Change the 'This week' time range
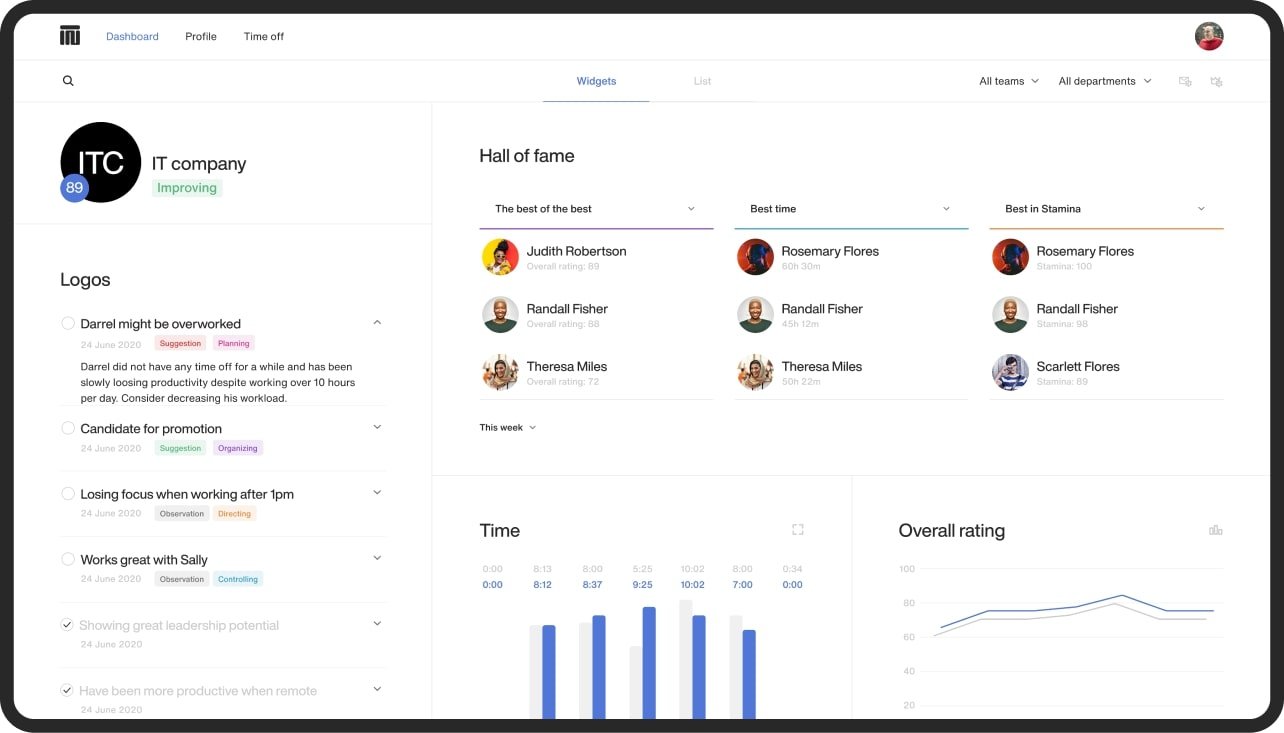The image size is (1284, 733). point(507,428)
